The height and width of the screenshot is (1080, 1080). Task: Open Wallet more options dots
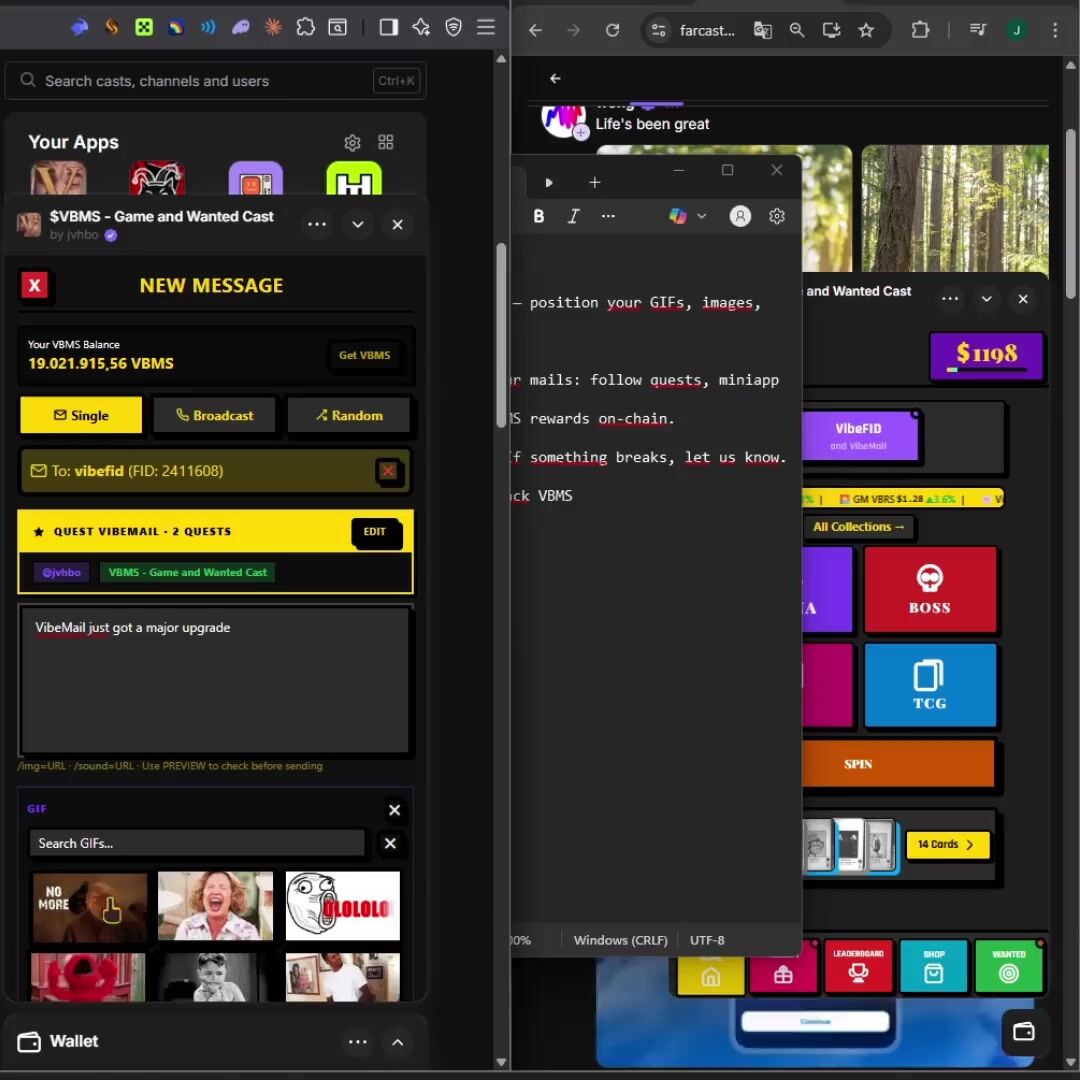(x=357, y=1042)
